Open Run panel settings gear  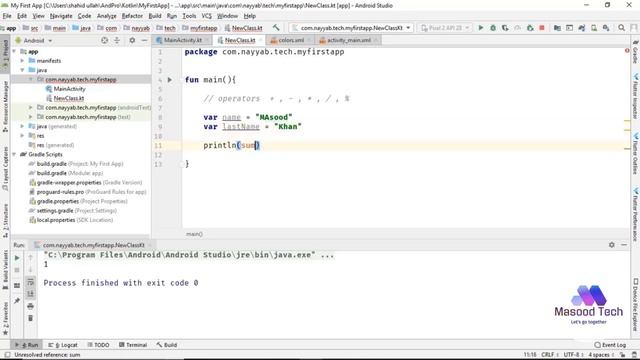(x=611, y=245)
